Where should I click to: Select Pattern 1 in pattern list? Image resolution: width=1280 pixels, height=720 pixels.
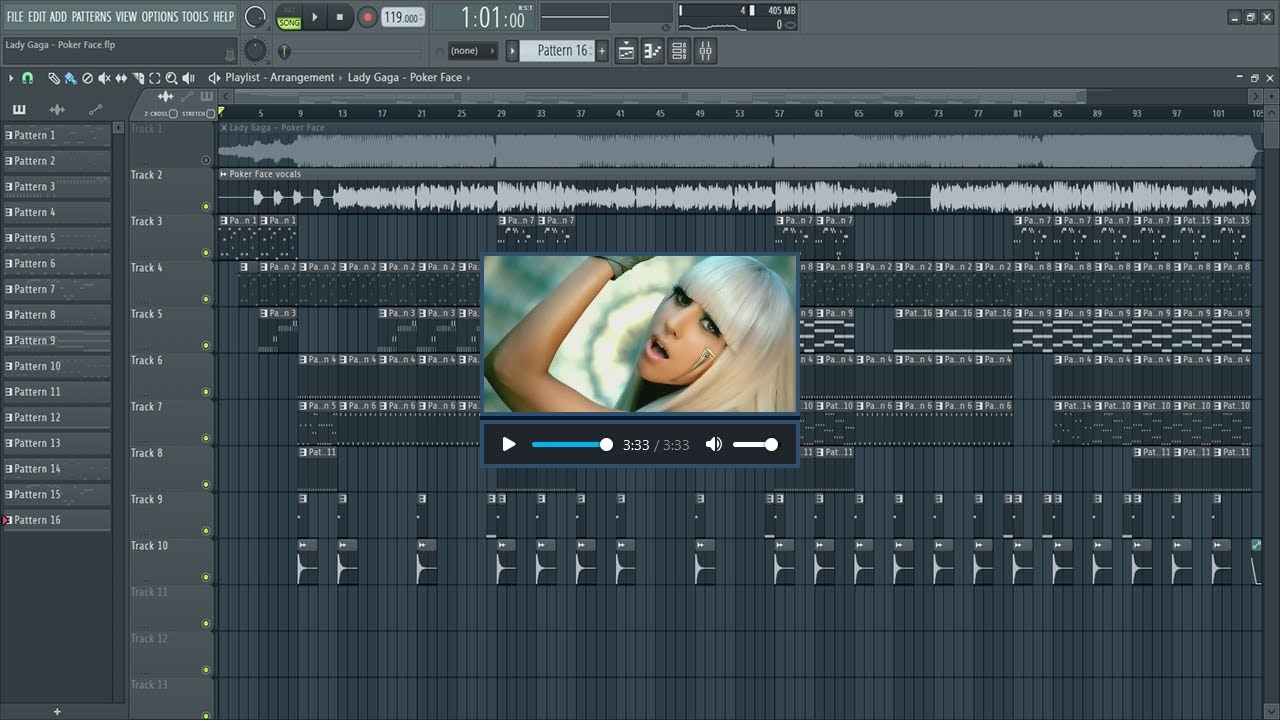click(x=57, y=135)
